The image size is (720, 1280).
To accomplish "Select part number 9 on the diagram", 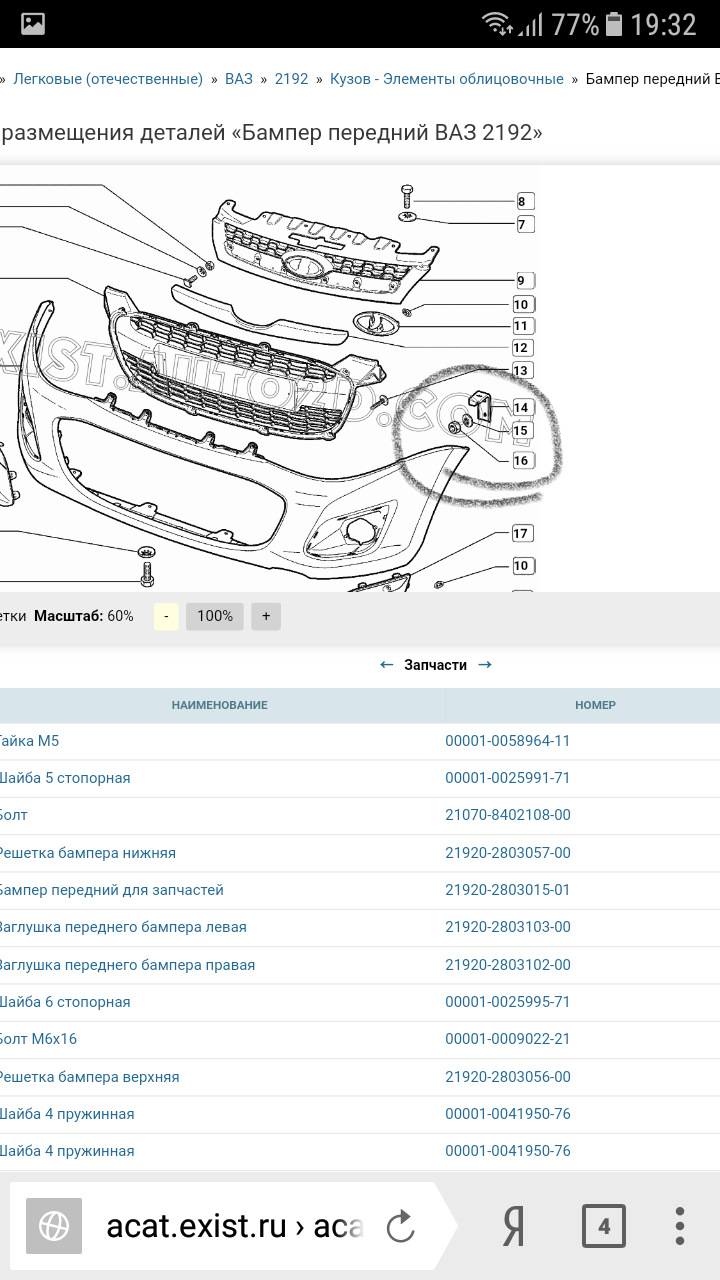I will (526, 281).
